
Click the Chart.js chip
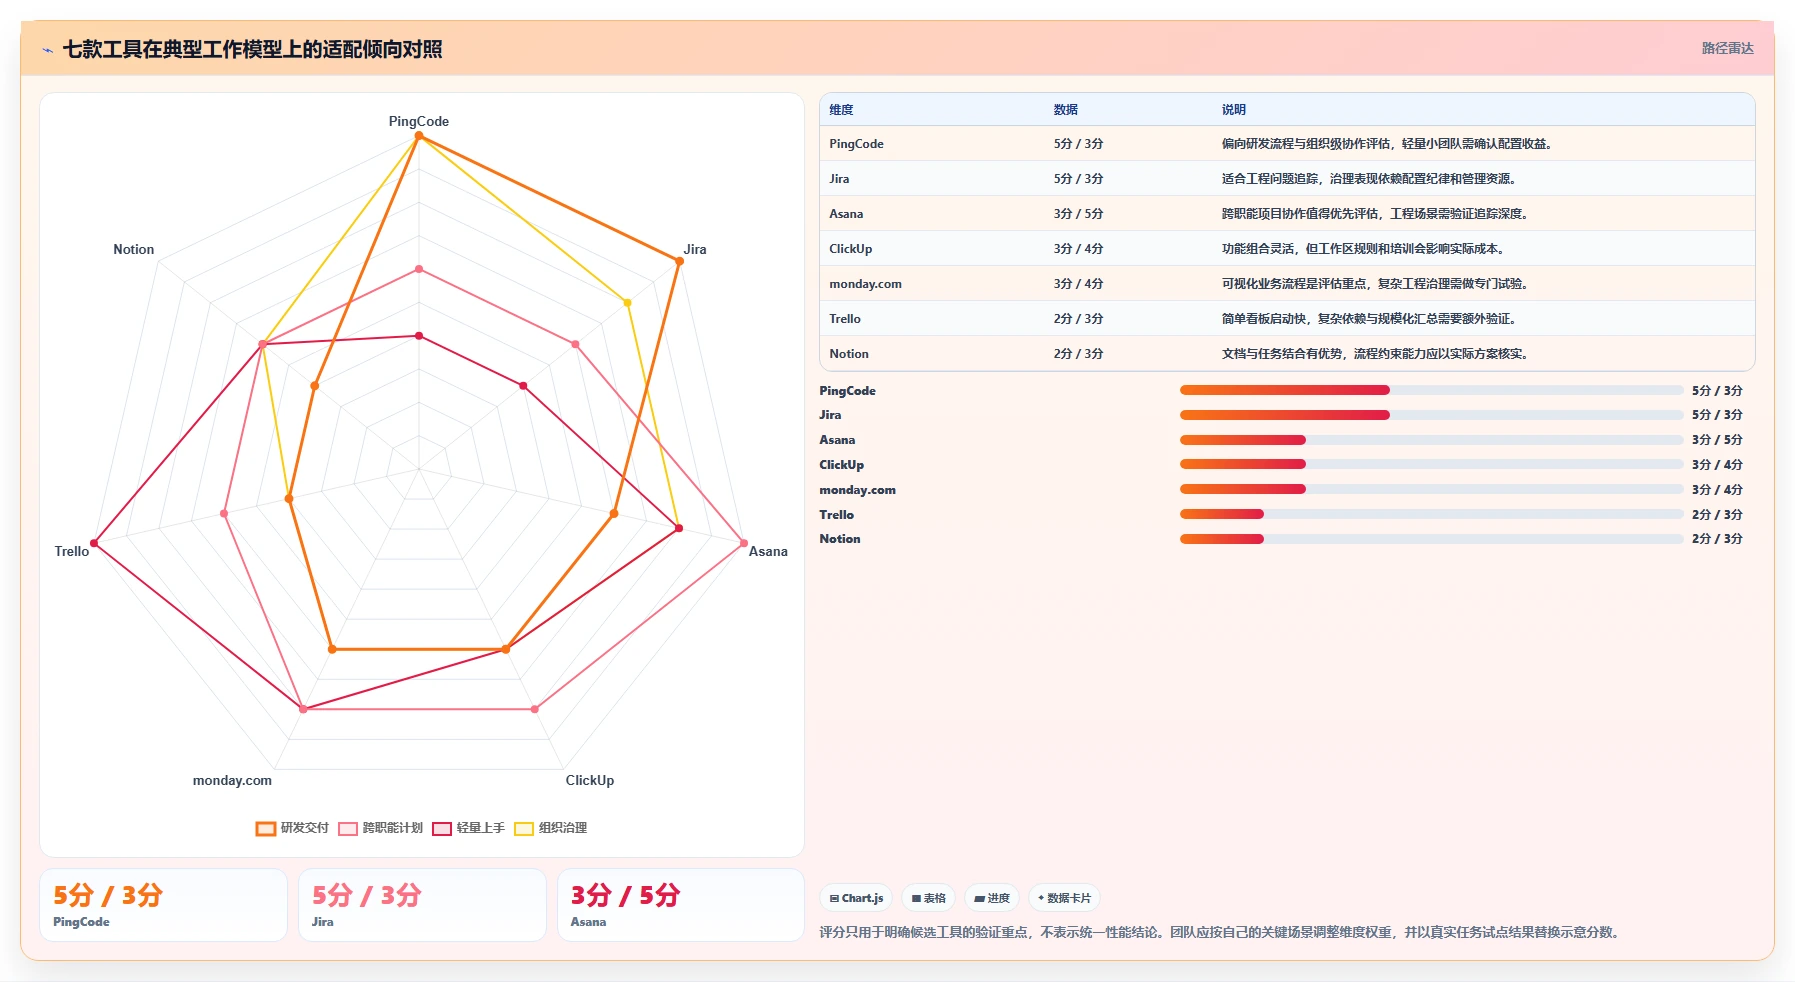[x=856, y=898]
